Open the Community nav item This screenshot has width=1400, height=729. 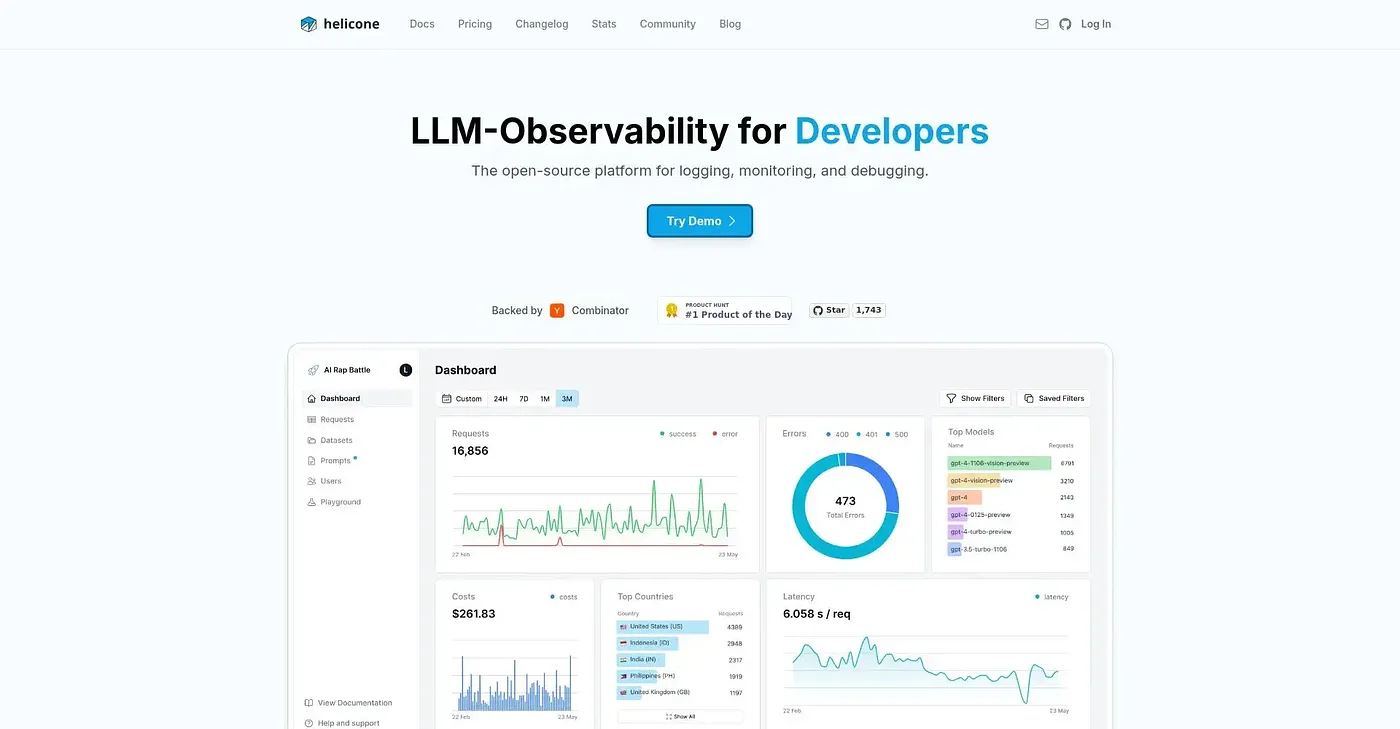pos(668,24)
